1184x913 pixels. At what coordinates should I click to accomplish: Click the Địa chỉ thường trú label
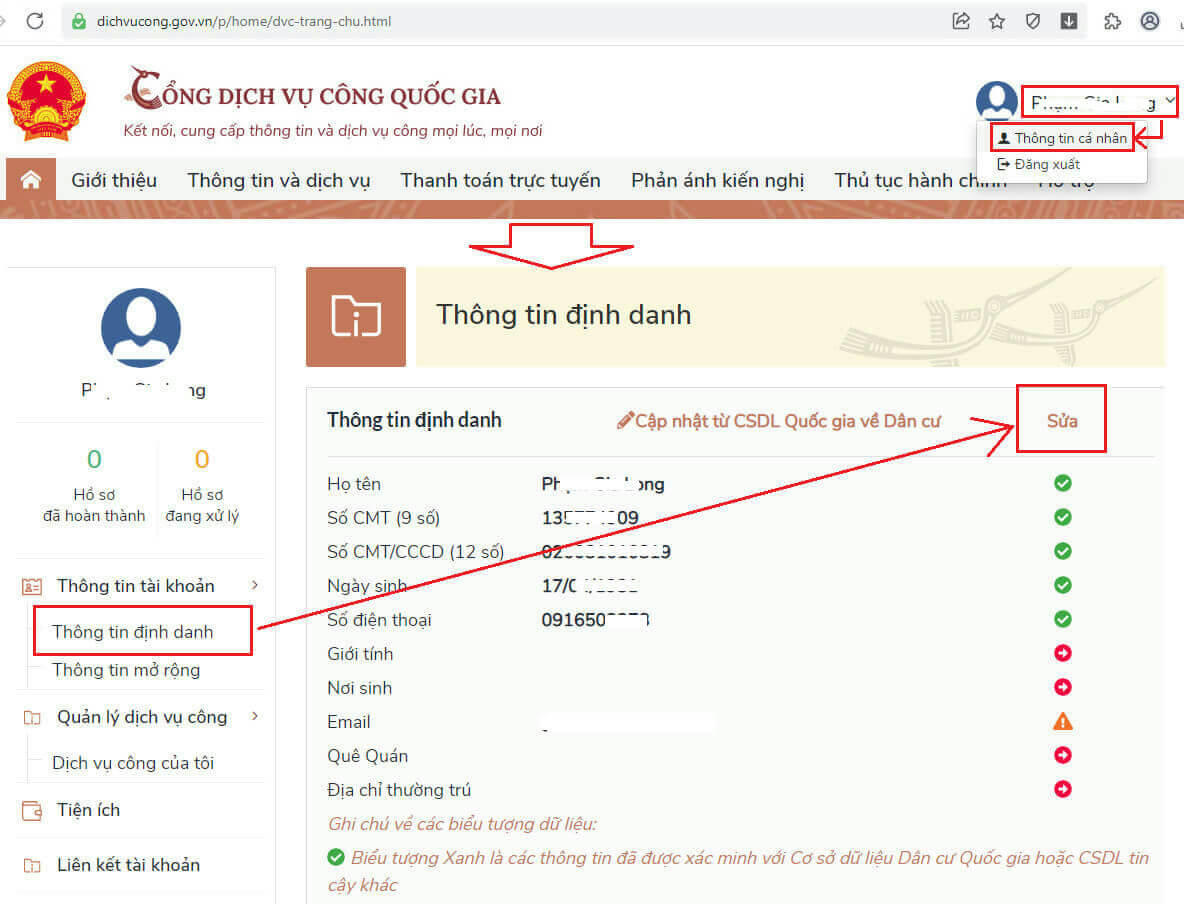point(399,790)
